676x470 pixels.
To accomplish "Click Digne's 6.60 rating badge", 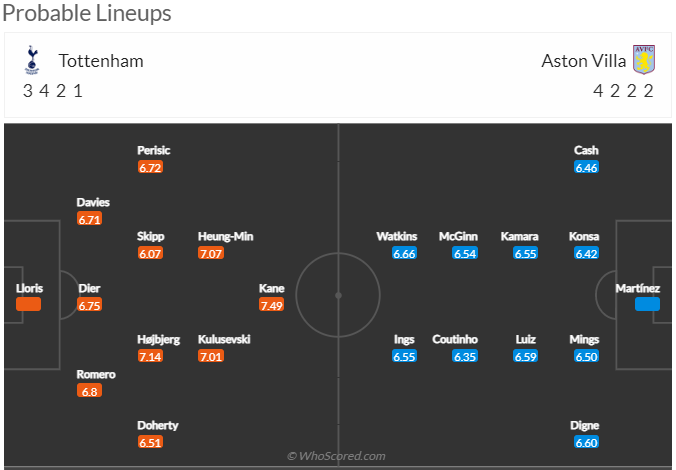I will click(586, 442).
